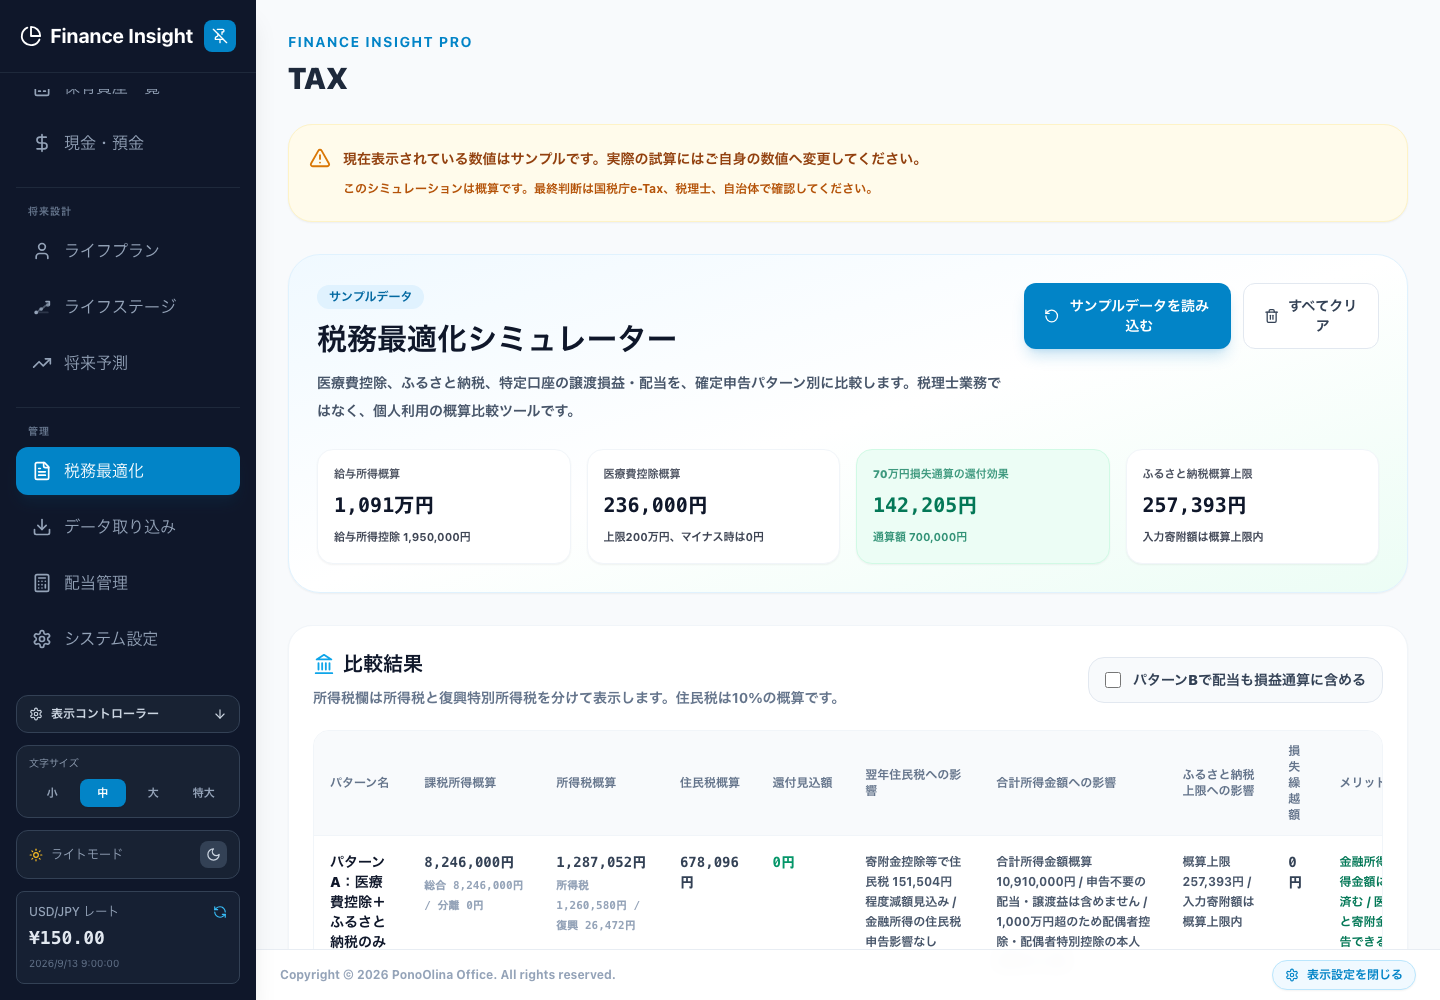Click the document icon for 税務最適化
The height and width of the screenshot is (1000, 1440).
(x=42, y=471)
